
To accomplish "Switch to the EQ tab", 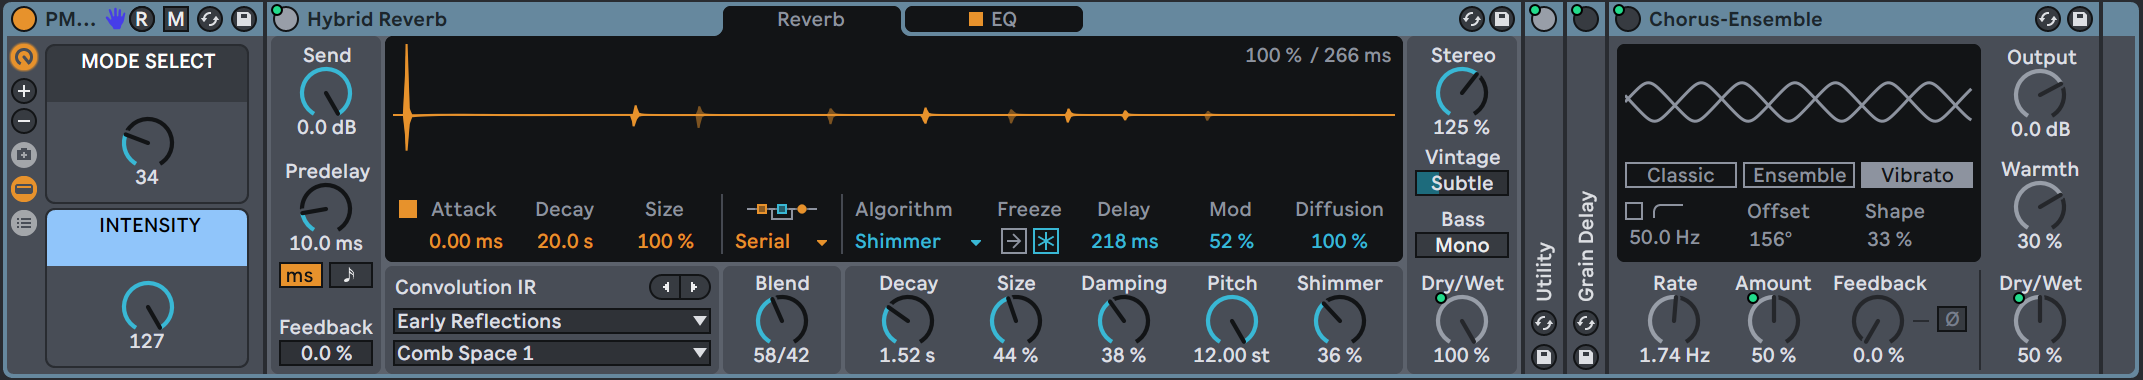I will [993, 19].
